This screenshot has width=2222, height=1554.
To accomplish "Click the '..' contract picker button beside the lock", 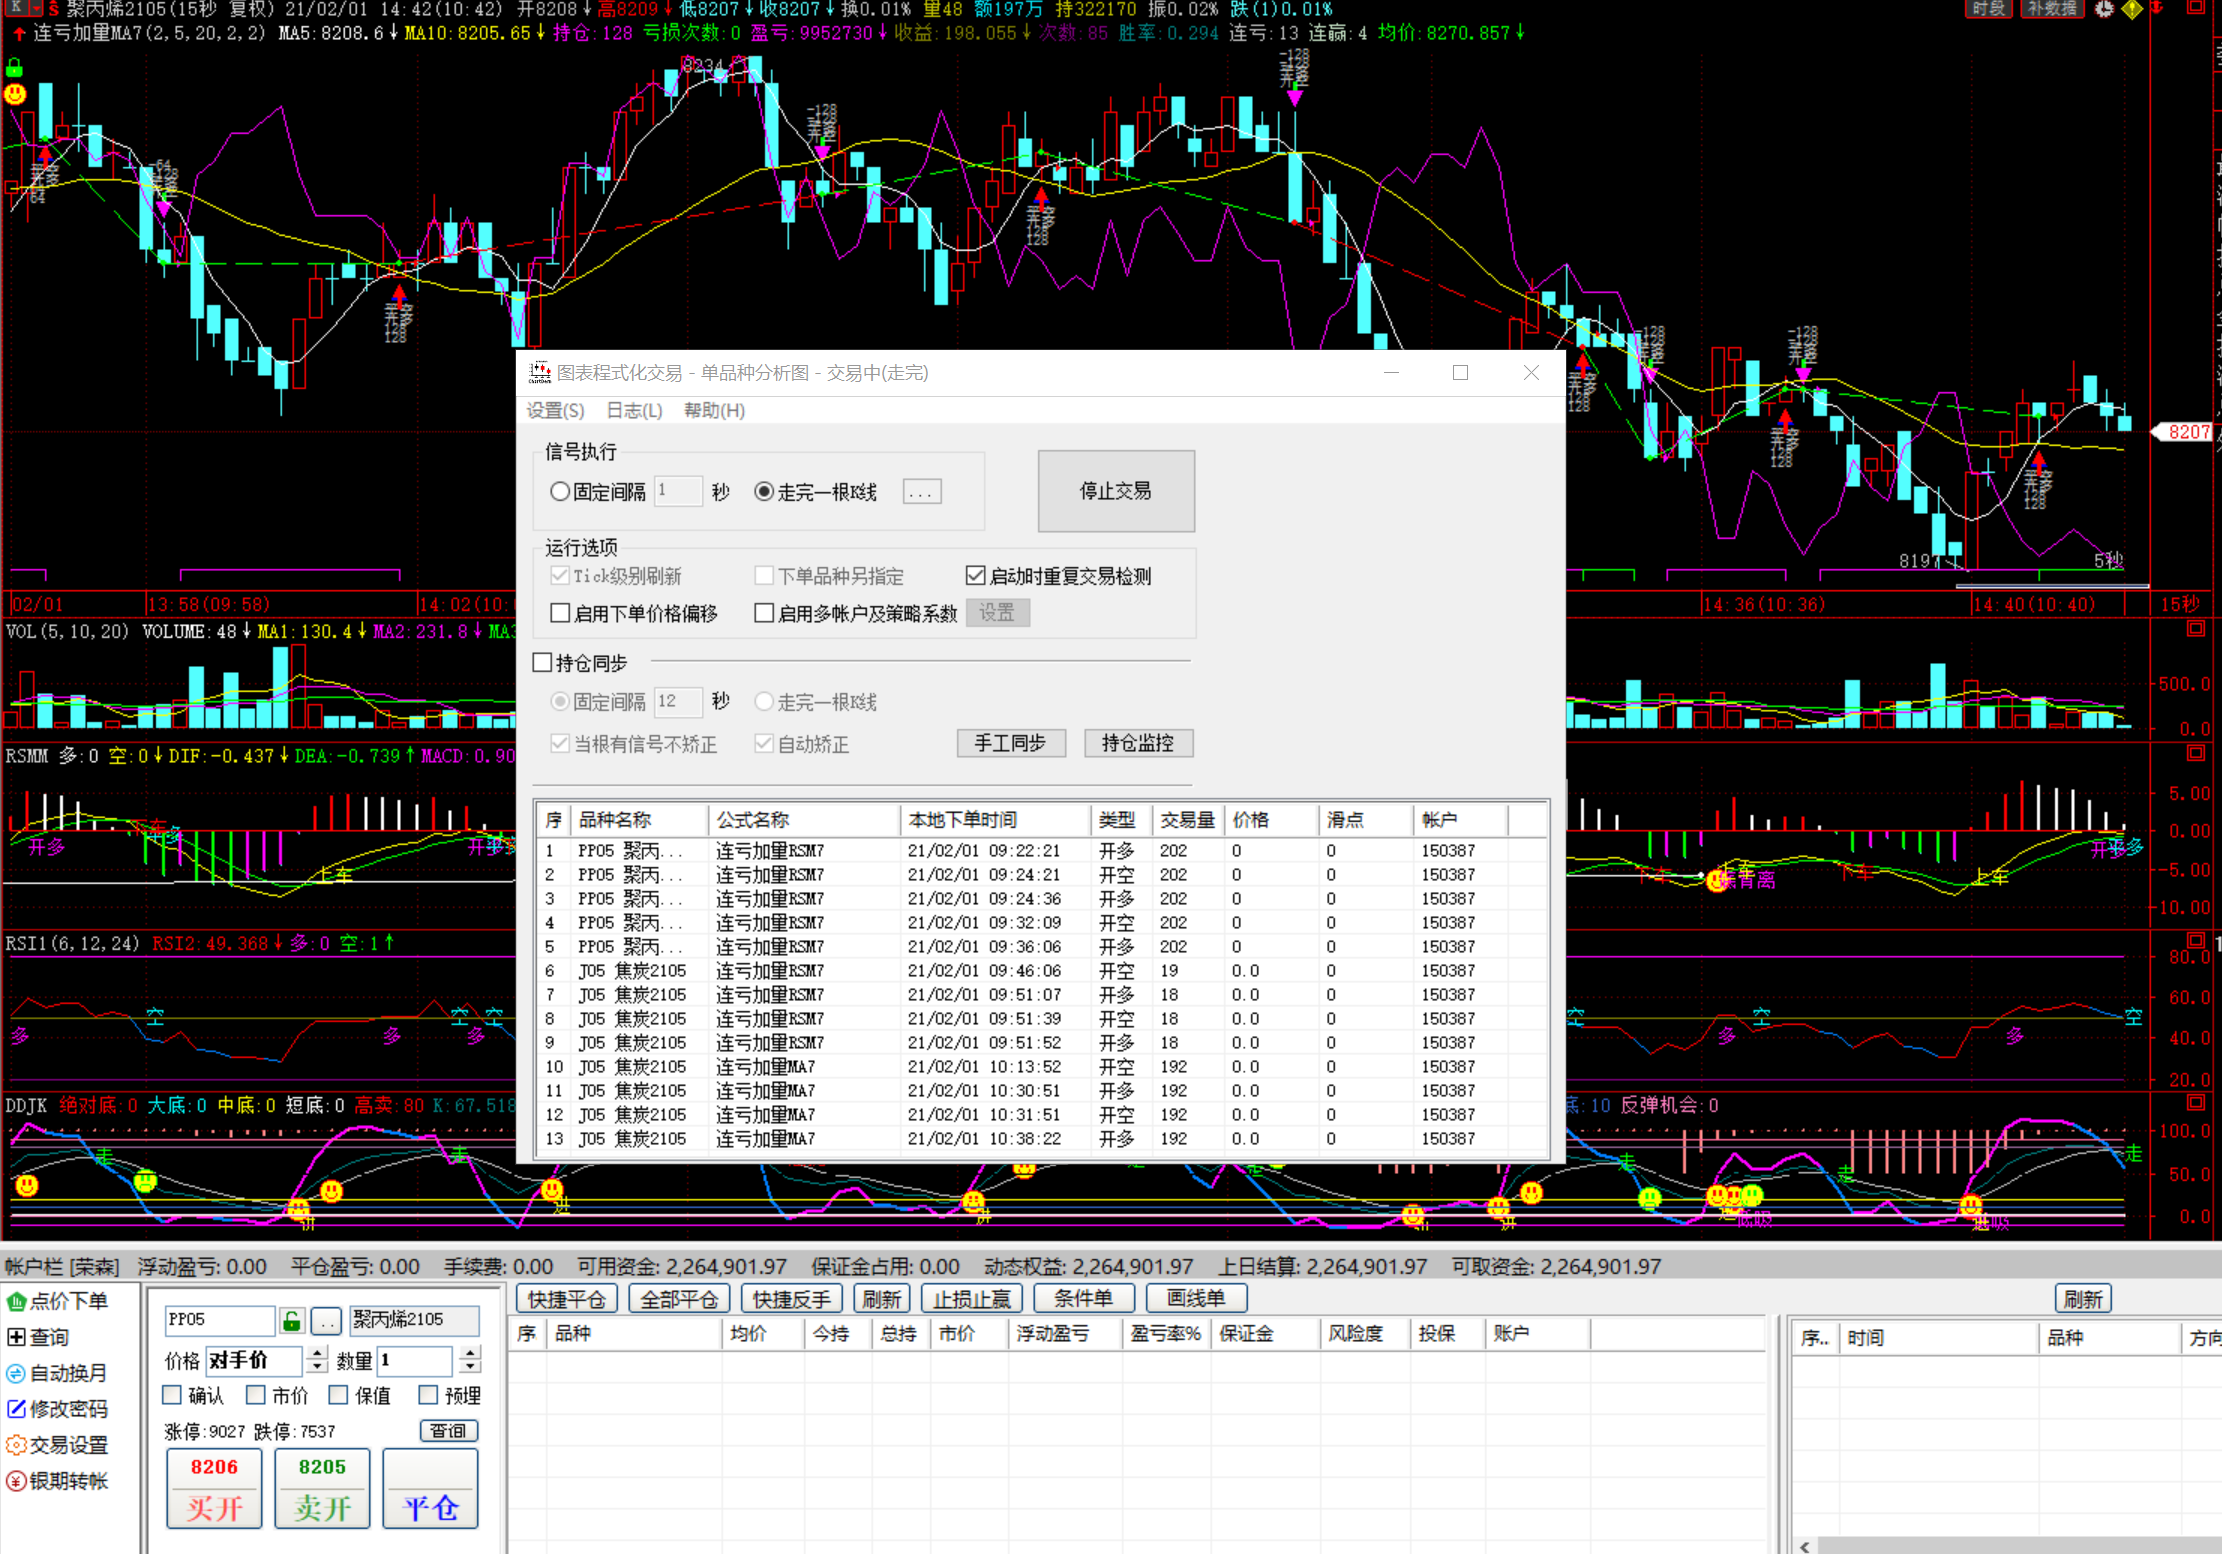I will [x=326, y=1320].
